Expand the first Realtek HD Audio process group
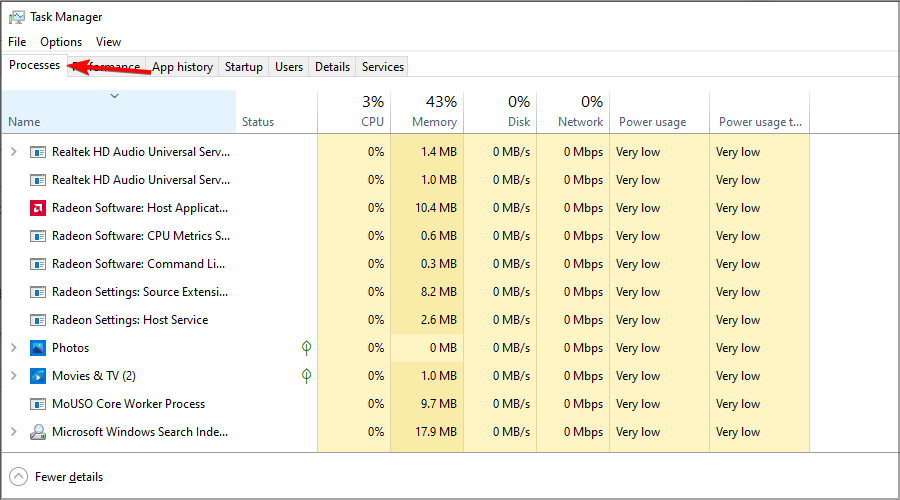 click(14, 152)
